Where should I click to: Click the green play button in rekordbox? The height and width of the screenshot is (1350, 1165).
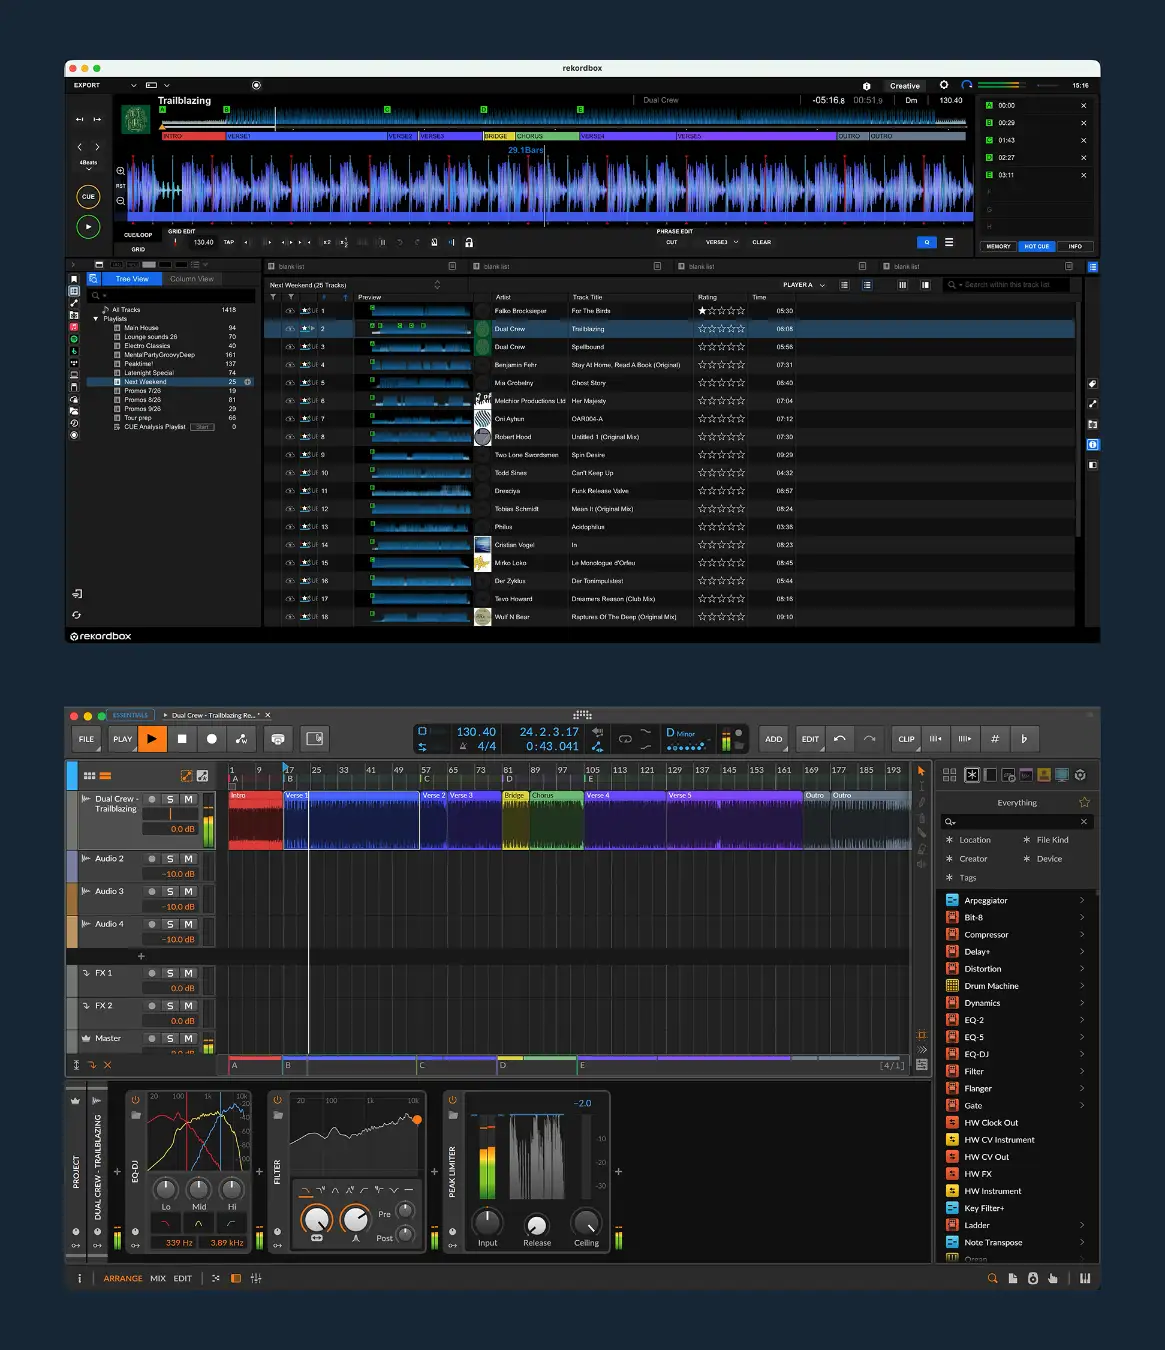click(88, 227)
